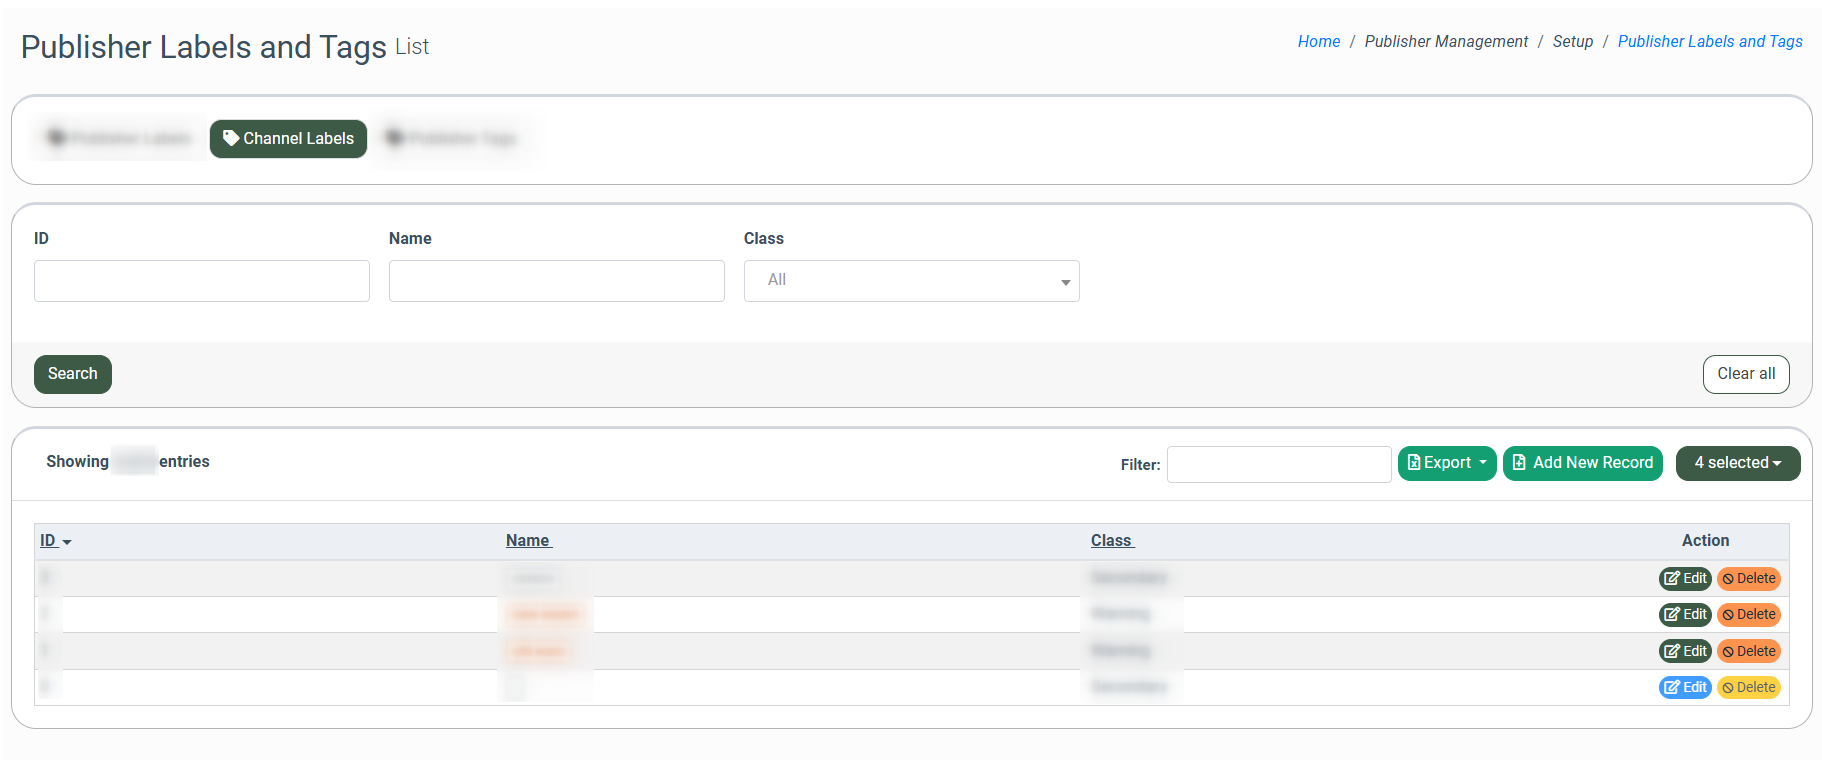This screenshot has height=760, width=1822.
Task: Delete the third row record
Action: [1748, 652]
